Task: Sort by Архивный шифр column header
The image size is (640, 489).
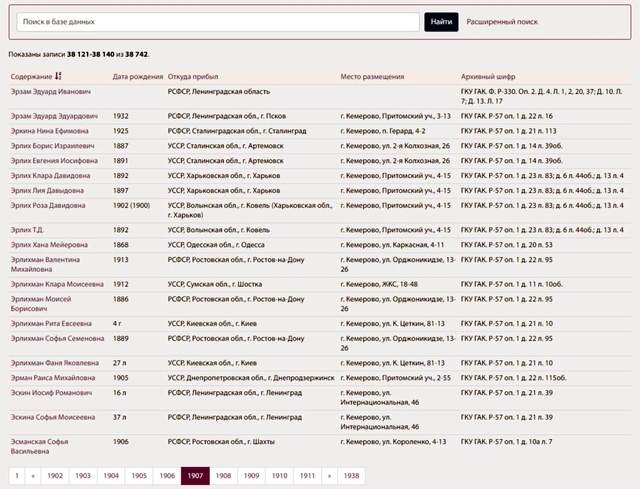Action: pyautogui.click(x=488, y=76)
